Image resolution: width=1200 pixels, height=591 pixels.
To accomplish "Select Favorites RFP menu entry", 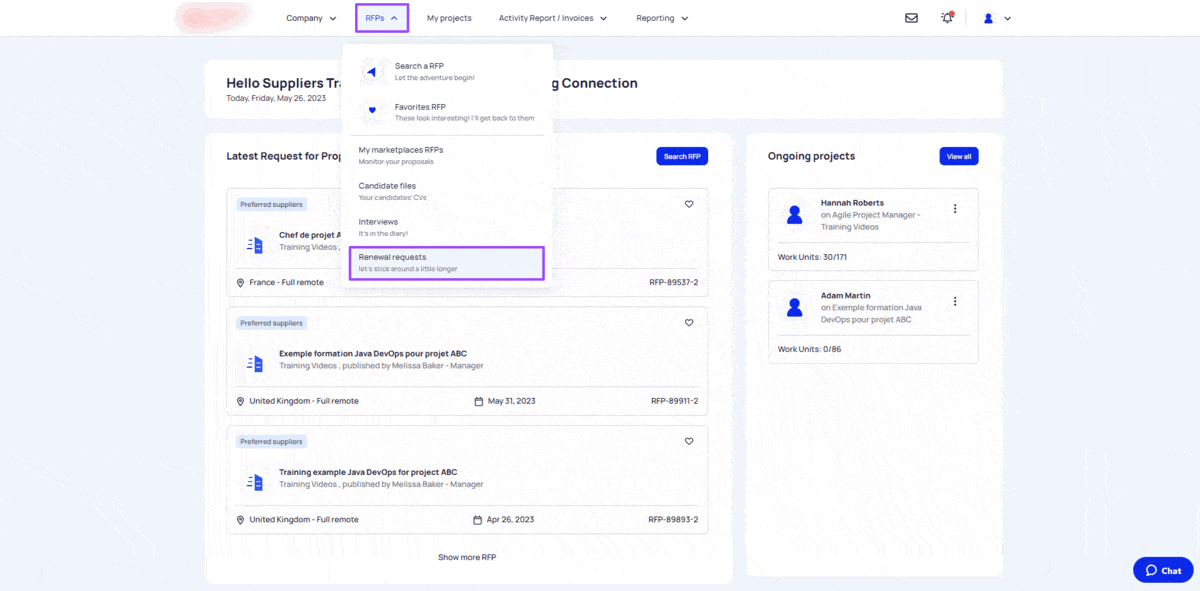I will [447, 111].
